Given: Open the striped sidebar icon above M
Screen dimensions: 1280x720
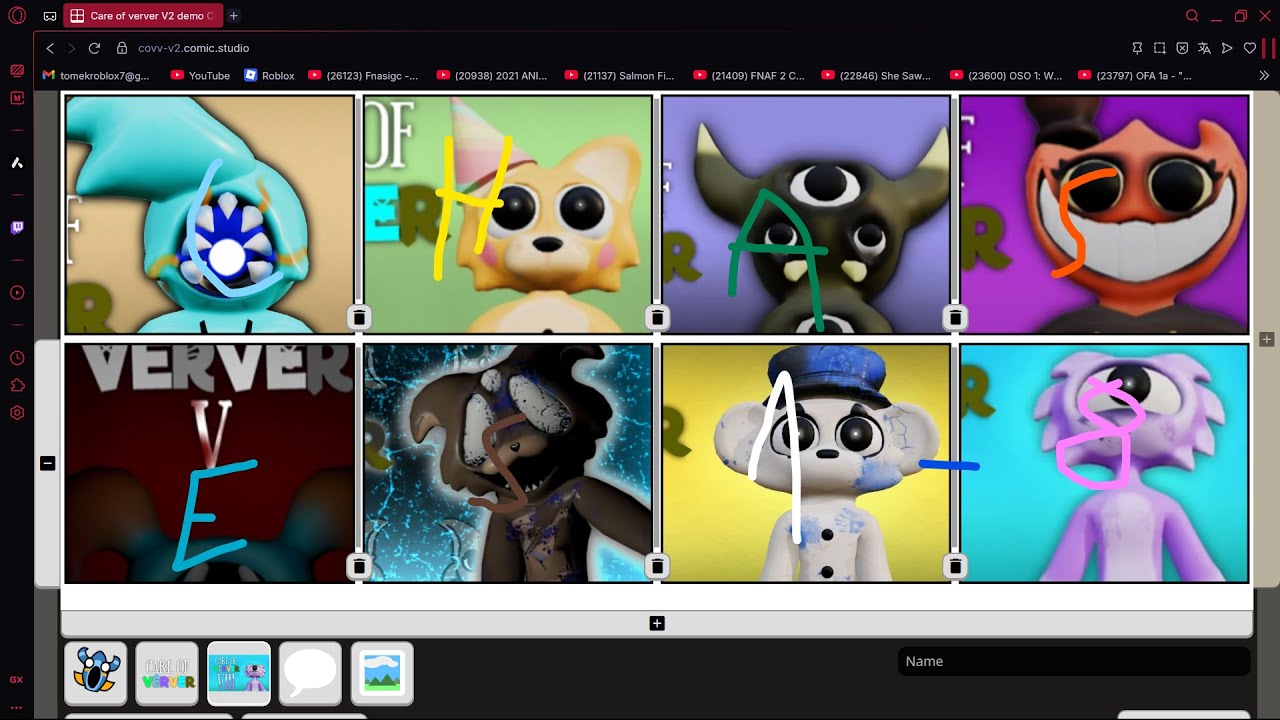Looking at the screenshot, I should [16, 71].
